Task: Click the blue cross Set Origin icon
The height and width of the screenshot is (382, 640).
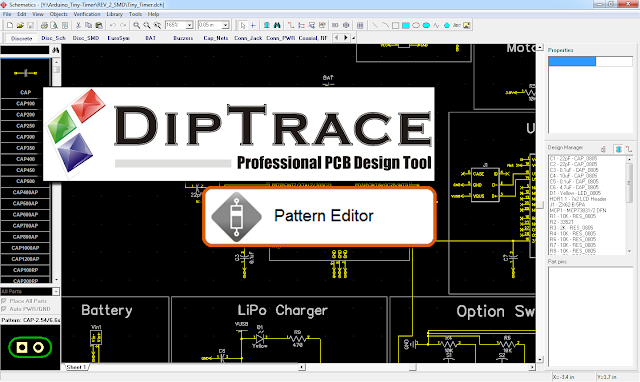Action: 253,25
